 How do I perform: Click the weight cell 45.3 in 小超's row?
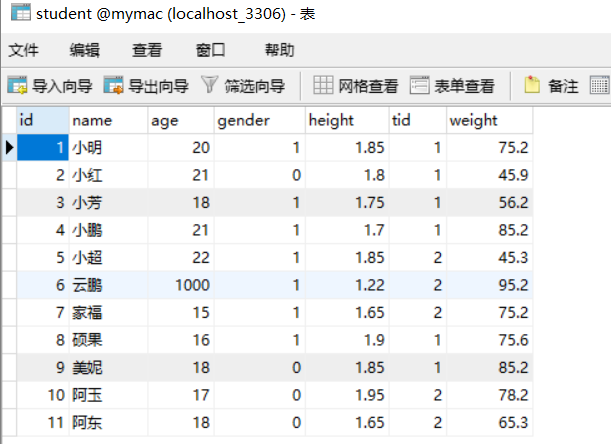point(489,258)
